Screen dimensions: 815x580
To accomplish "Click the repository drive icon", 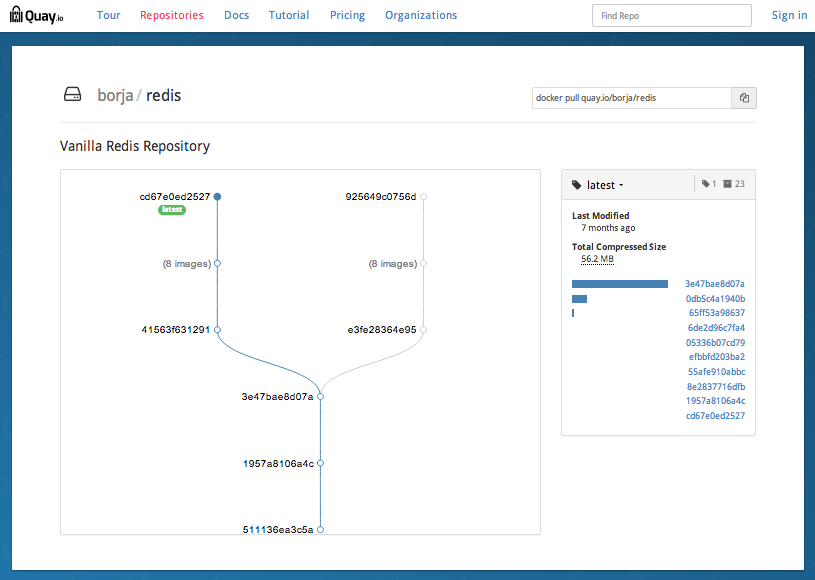I will (x=72, y=95).
